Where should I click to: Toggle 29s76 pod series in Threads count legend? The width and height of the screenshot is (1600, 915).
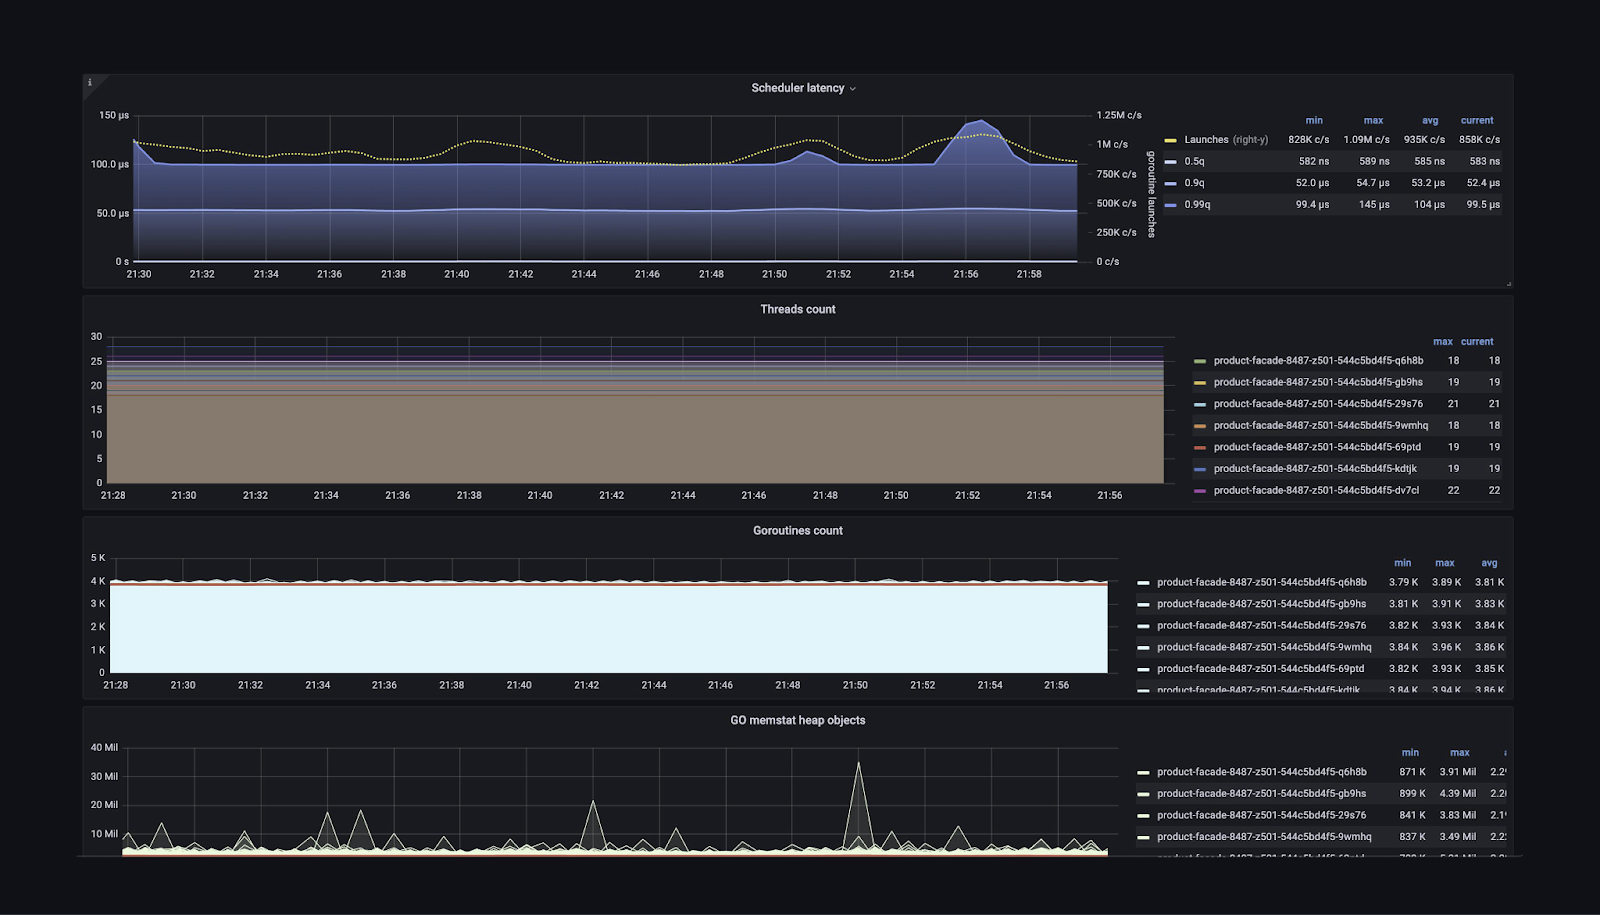pos(1318,404)
